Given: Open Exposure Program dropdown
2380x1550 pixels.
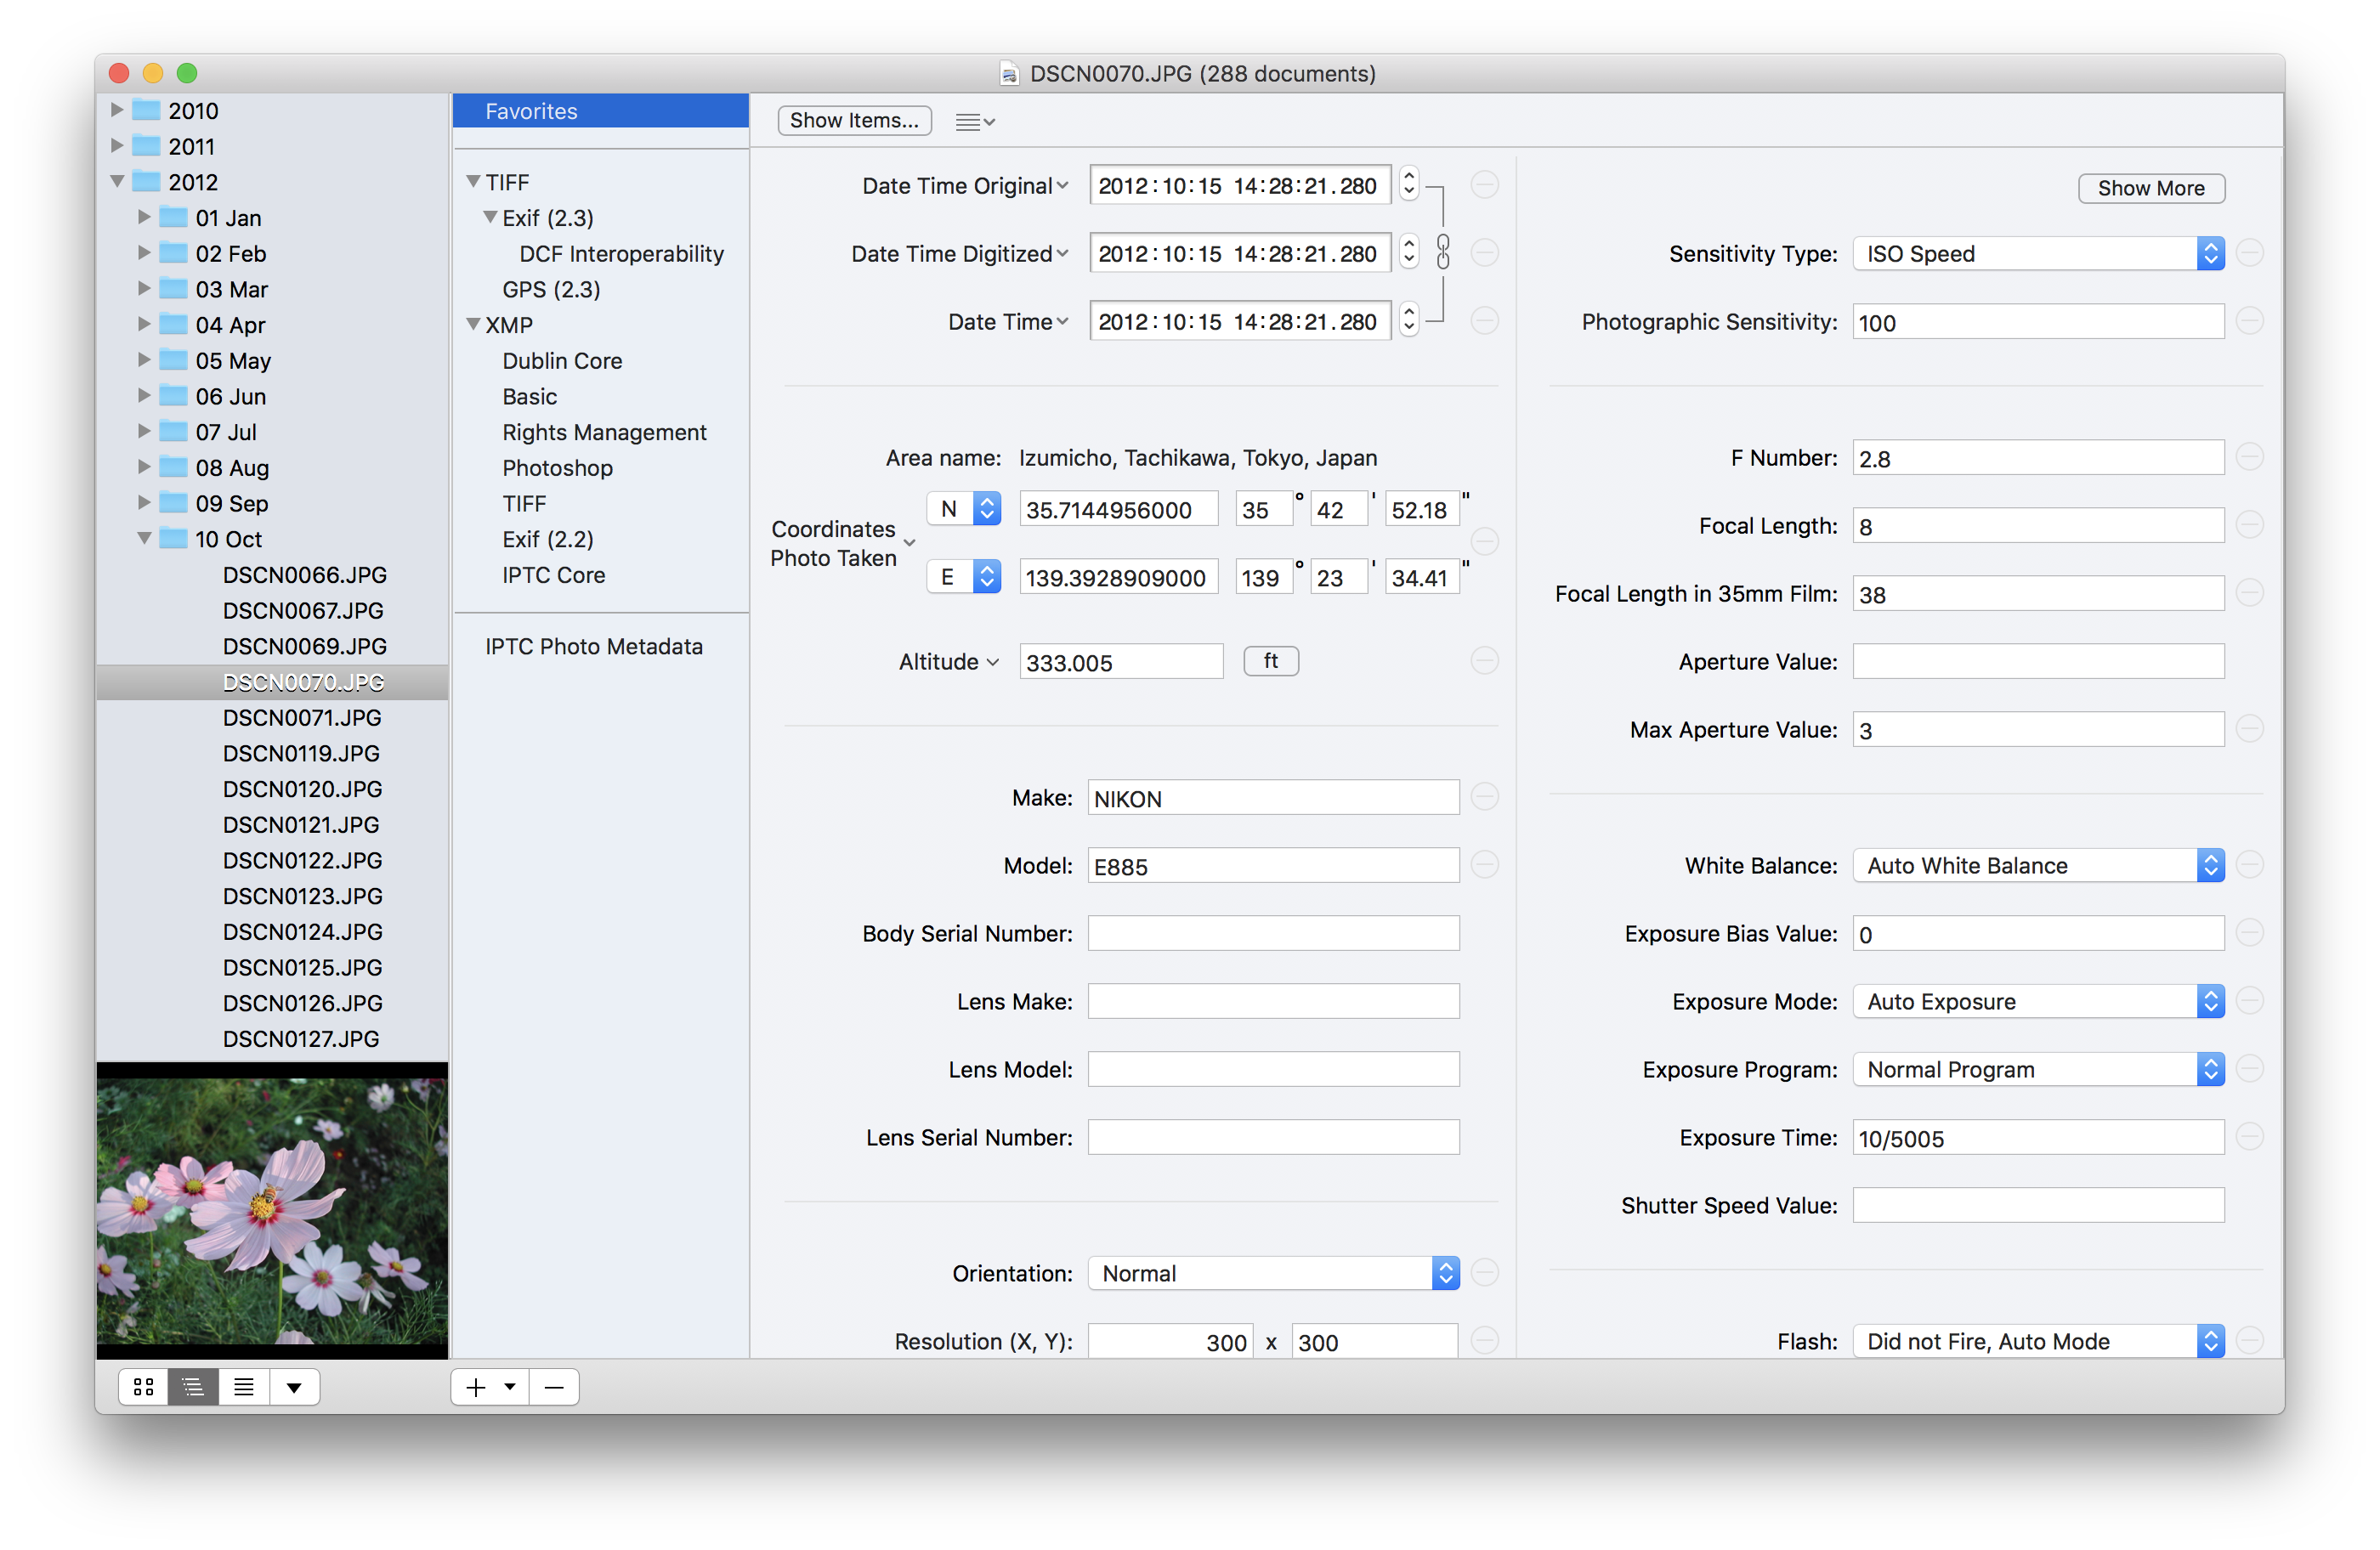Looking at the screenshot, I should tap(2038, 1069).
